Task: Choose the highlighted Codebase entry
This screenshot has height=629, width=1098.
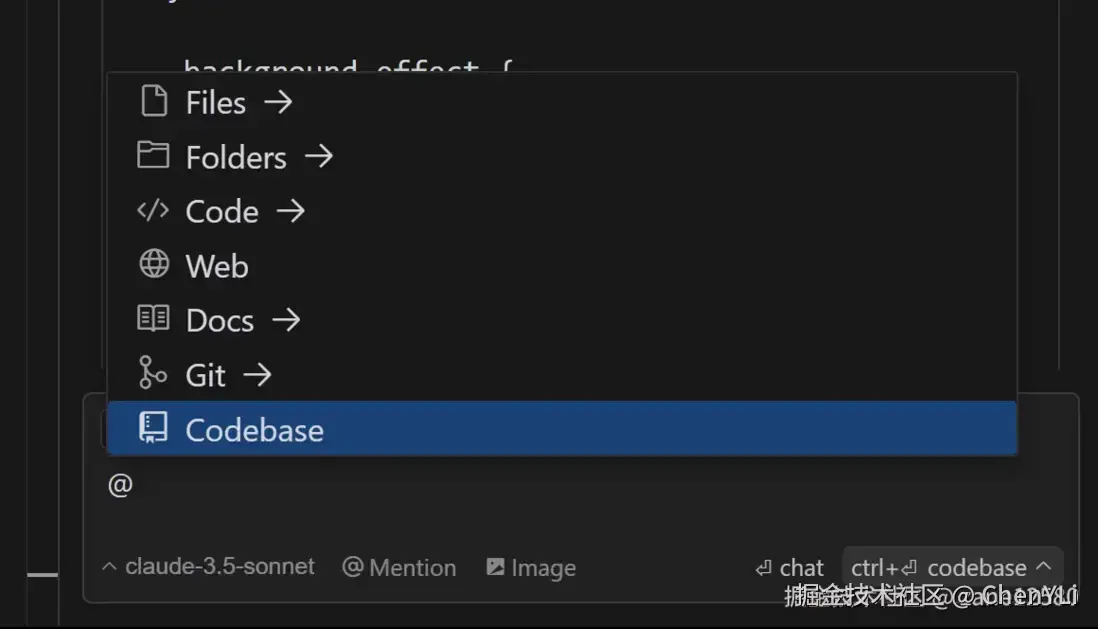Action: [254, 430]
